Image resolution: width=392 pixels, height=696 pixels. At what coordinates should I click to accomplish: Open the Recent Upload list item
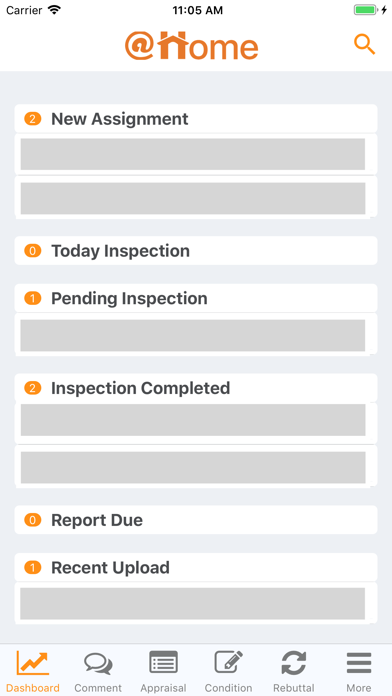click(193, 604)
